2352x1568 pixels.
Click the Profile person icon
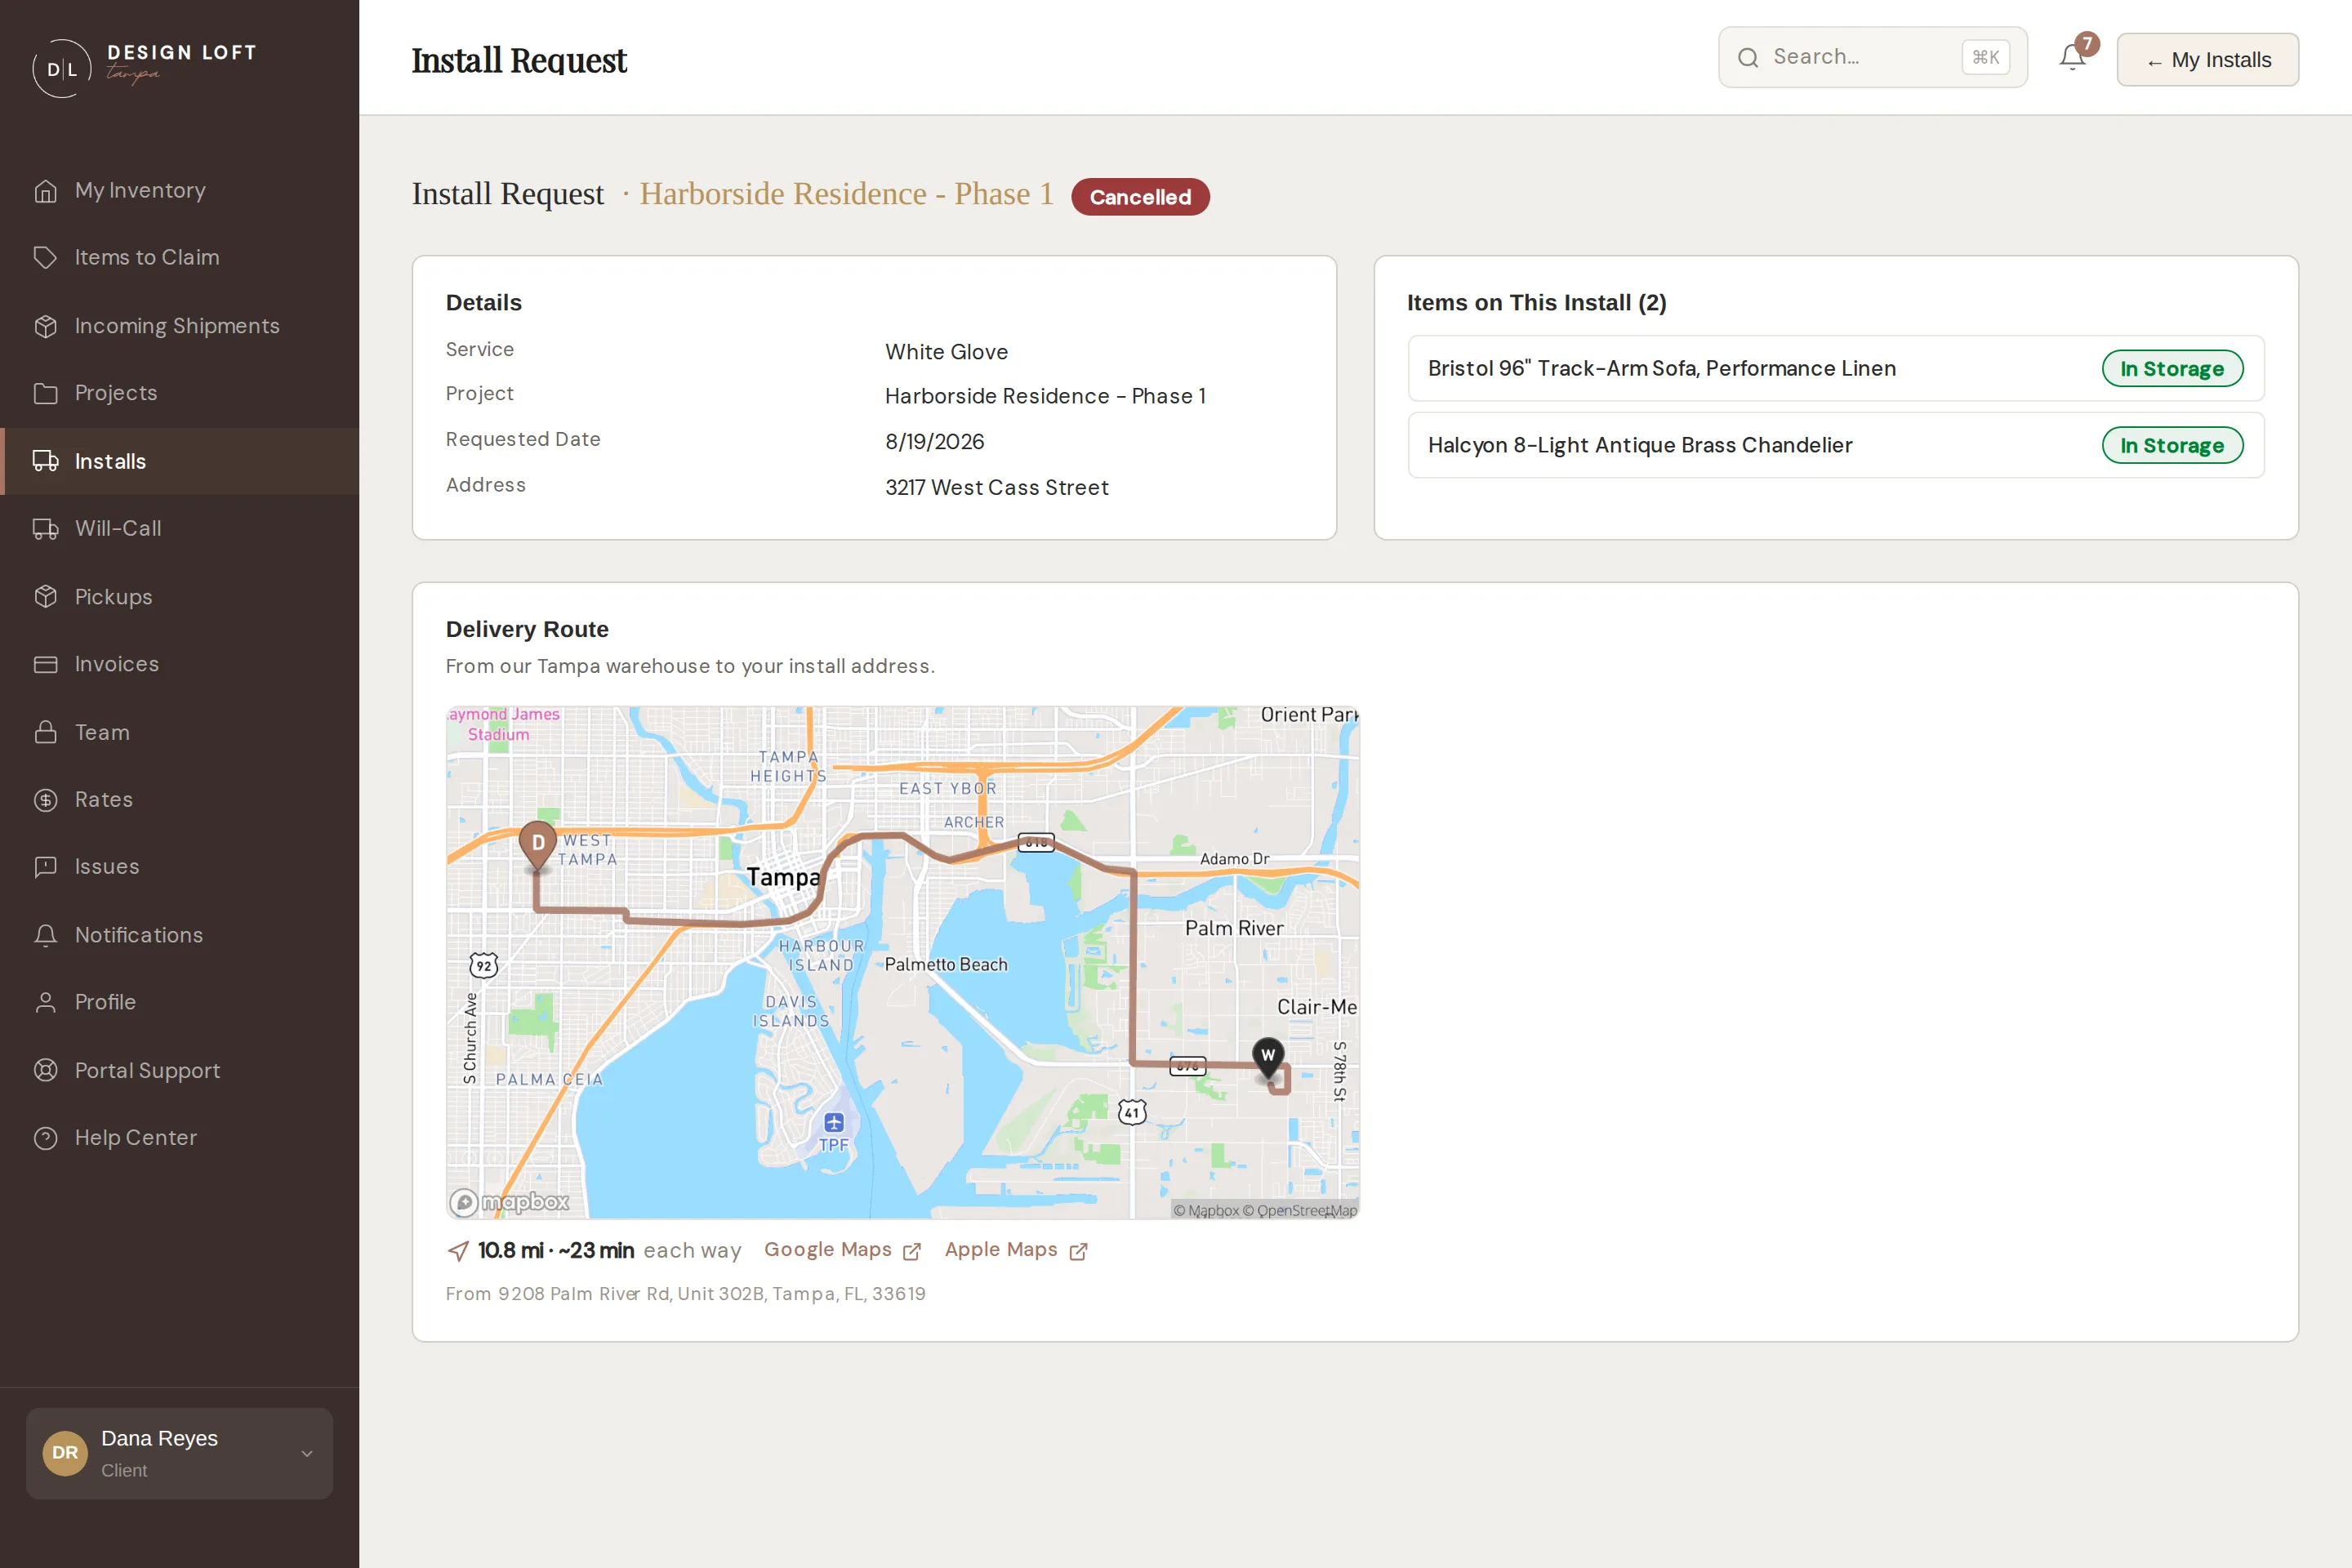tap(45, 1002)
